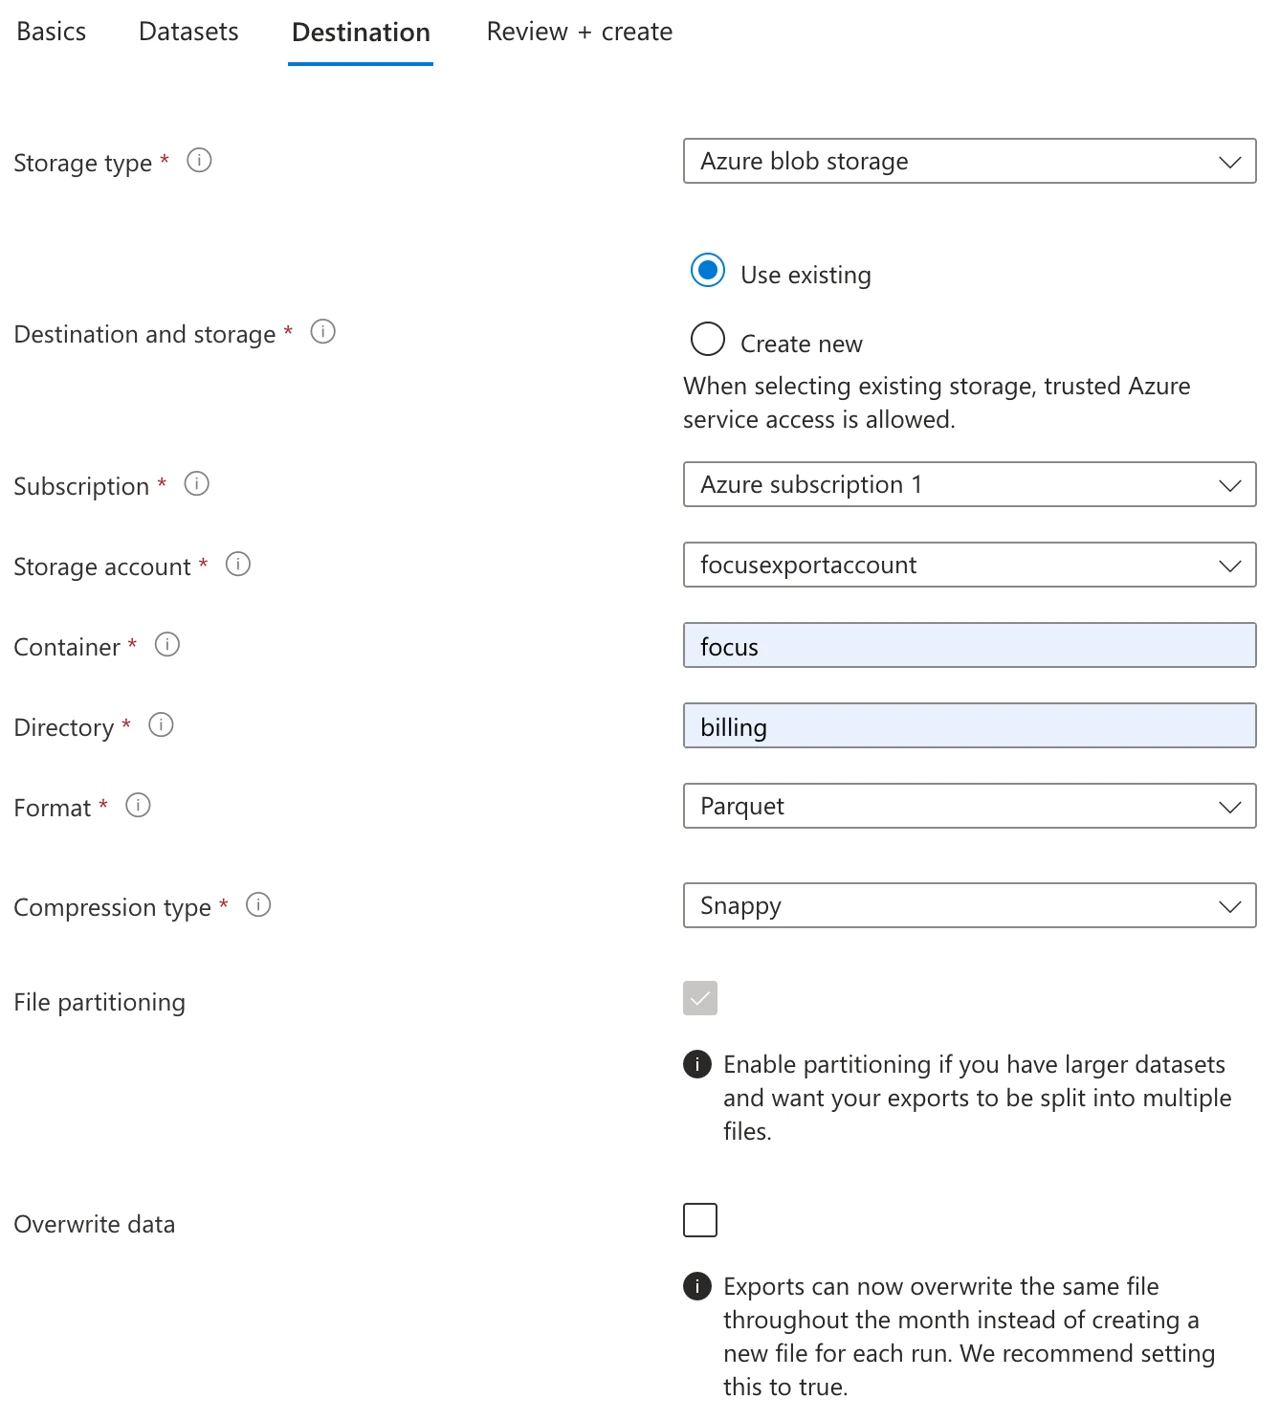Click info icon next to Storage type
Screen dimensions: 1280x1422
coord(199,160)
